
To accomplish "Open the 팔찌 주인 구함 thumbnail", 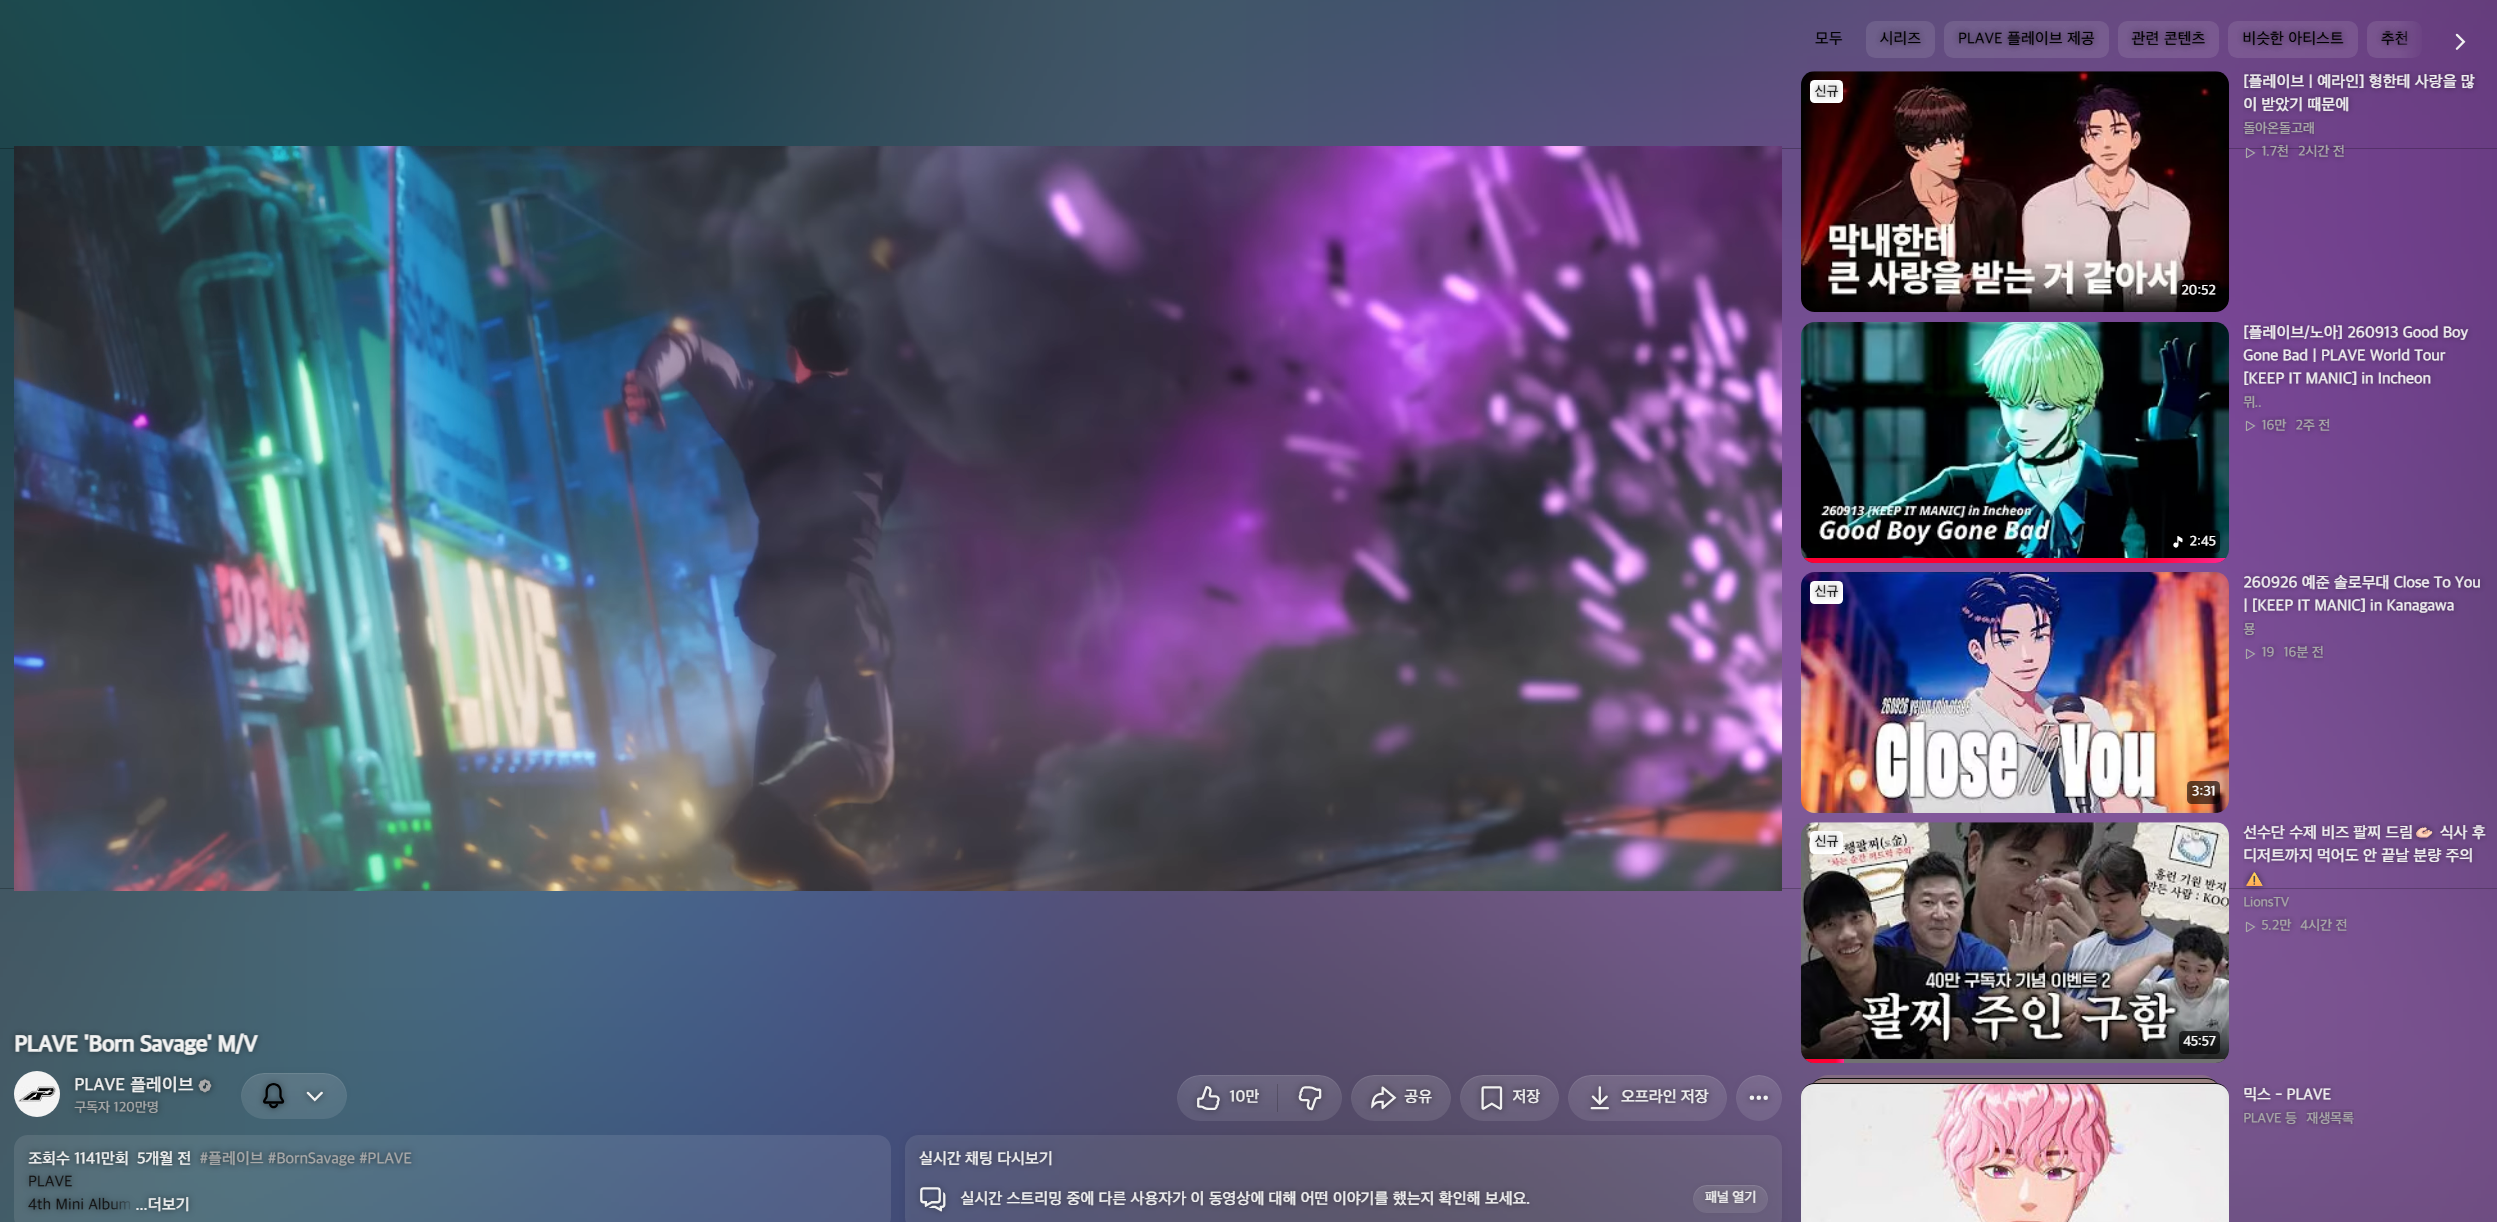I will pos(2014,942).
